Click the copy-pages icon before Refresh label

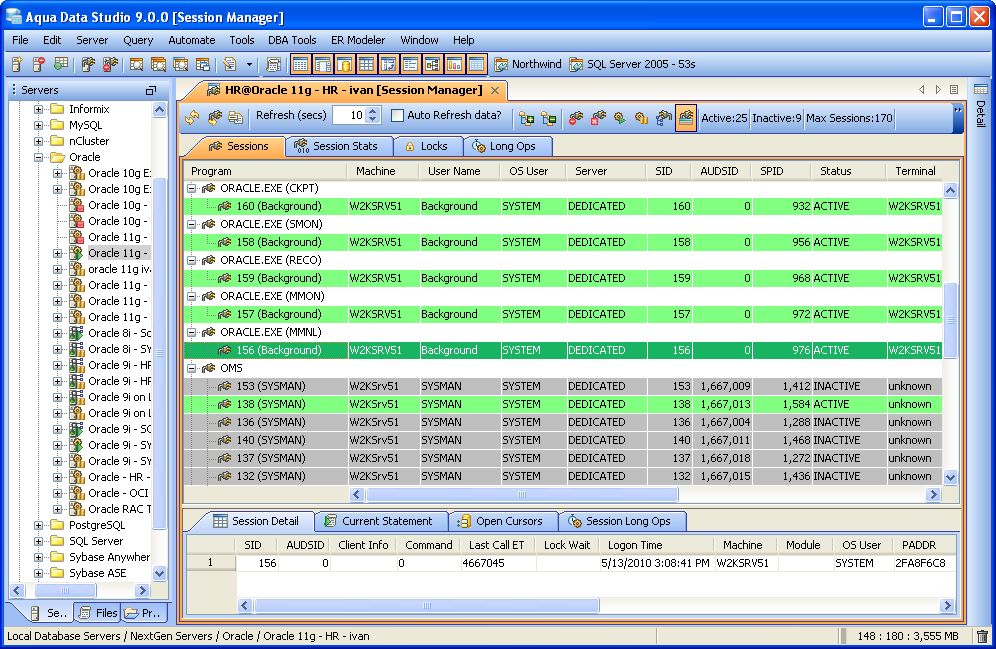(x=236, y=117)
